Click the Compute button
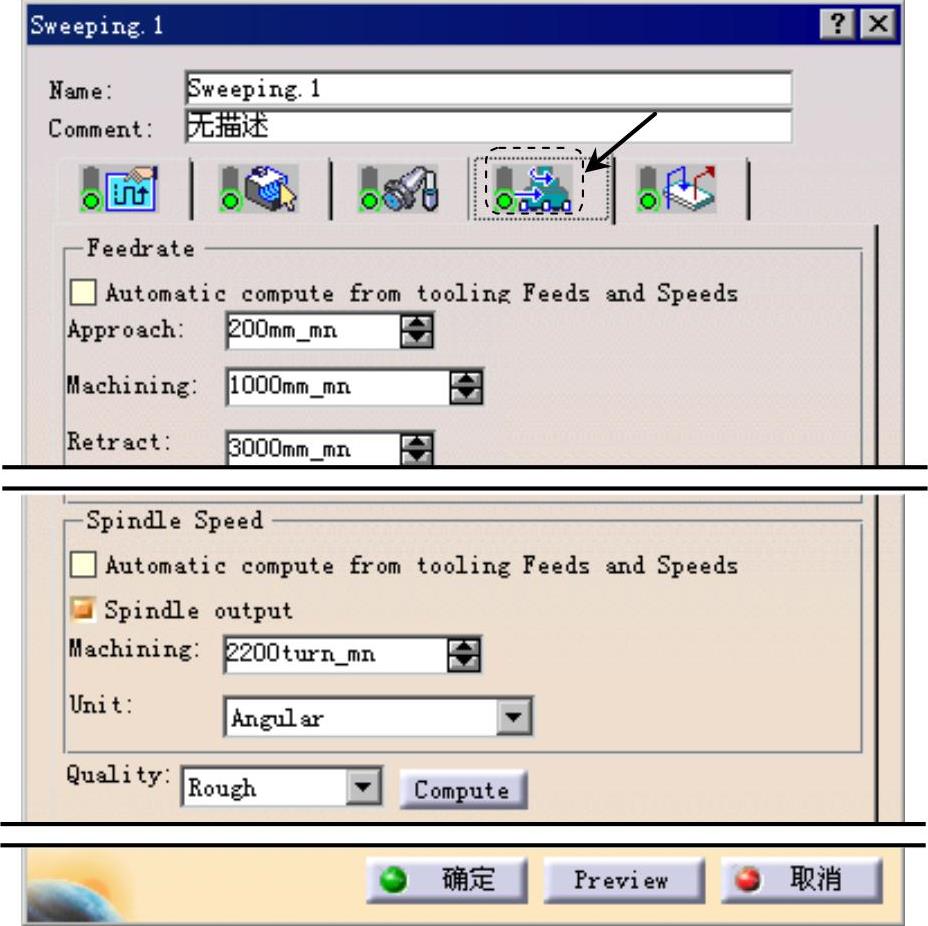928x926 pixels. [463, 789]
